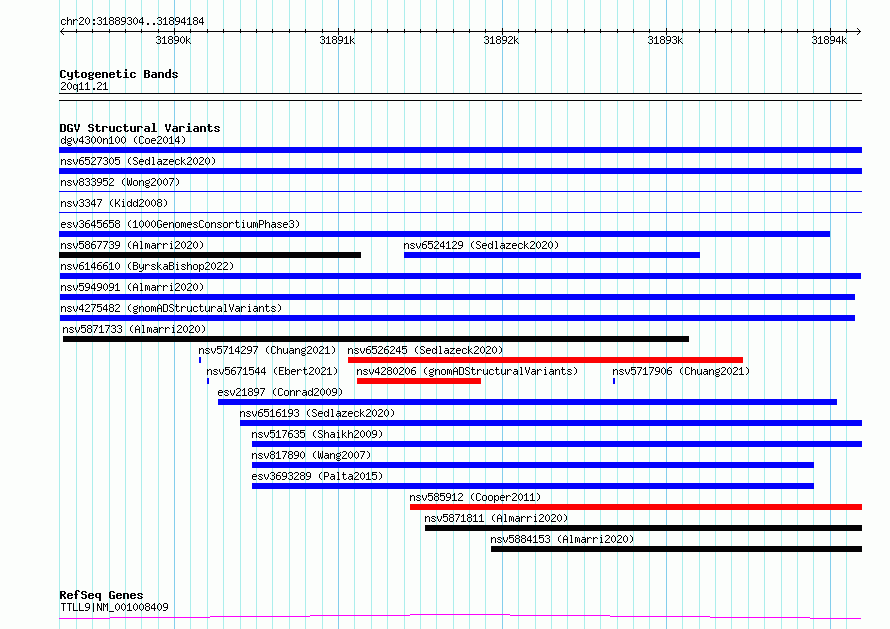Click the black bar of nsv5867739 (Almarri2020)

210,255
